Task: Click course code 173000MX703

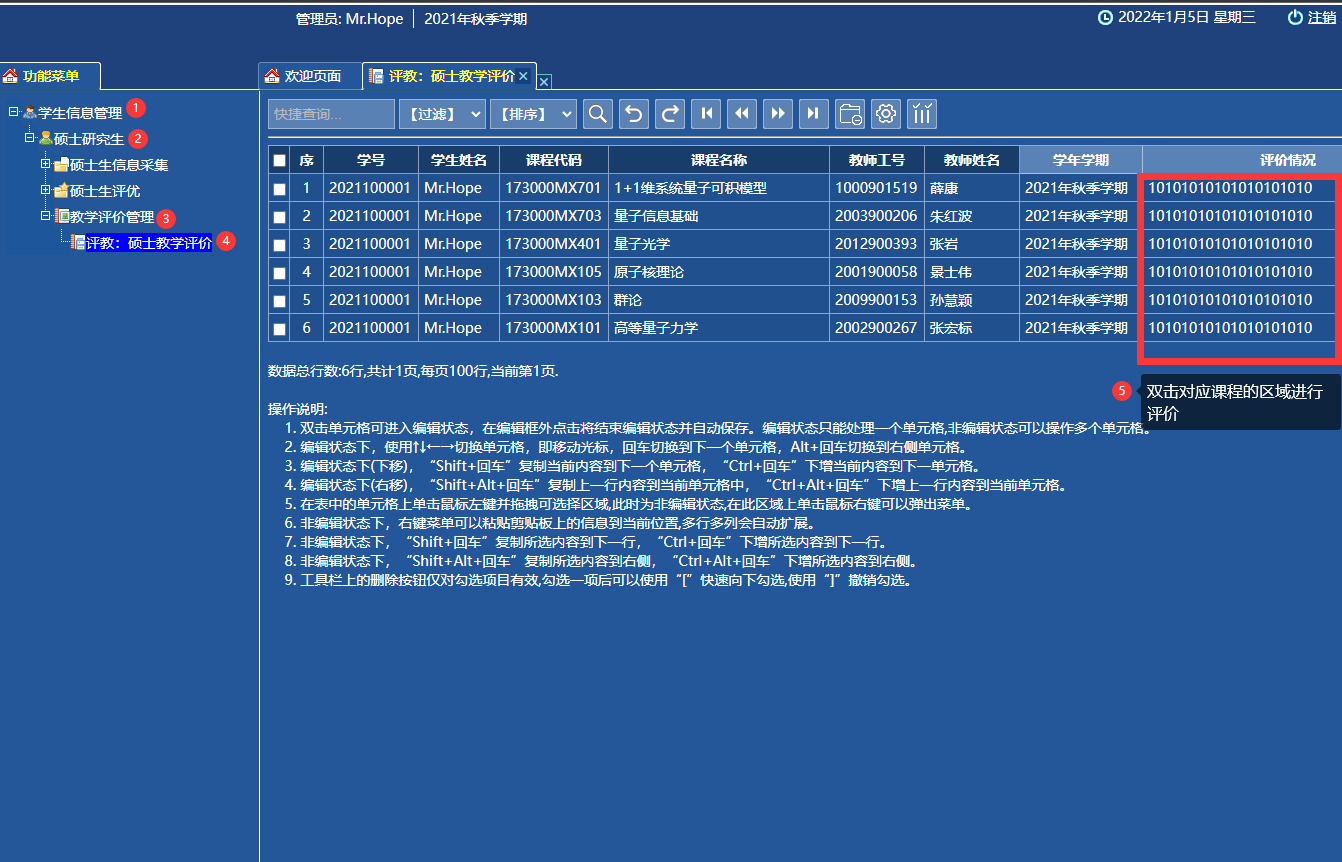Action: (553, 216)
